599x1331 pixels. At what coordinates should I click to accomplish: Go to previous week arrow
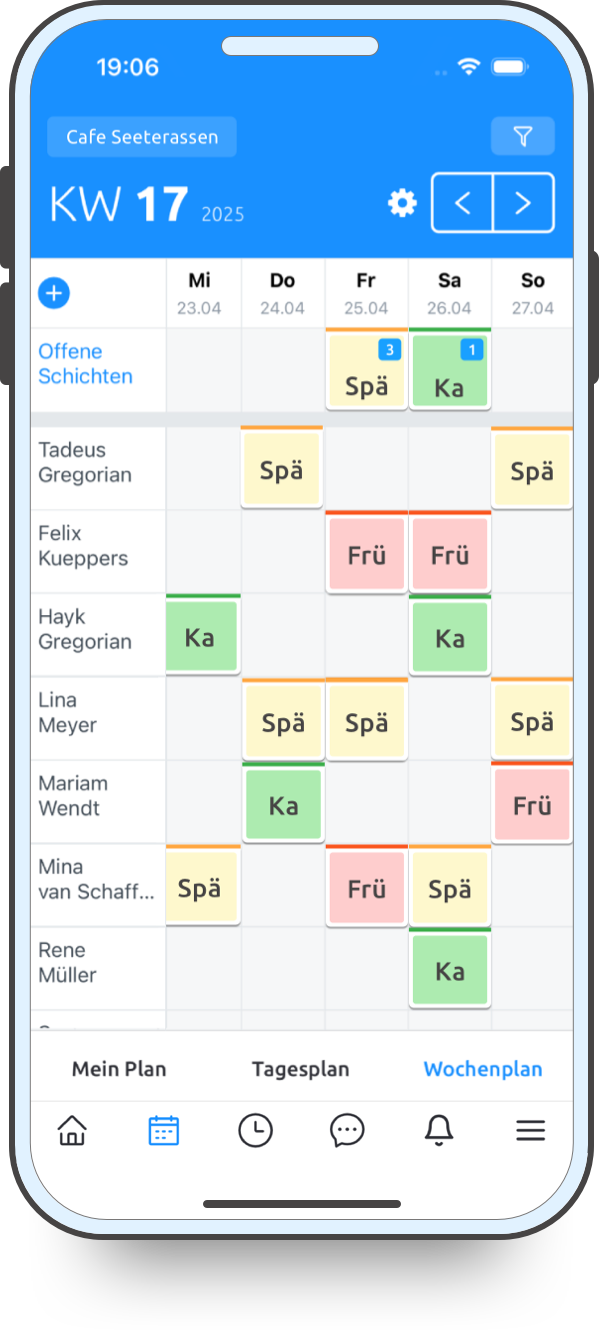[462, 203]
